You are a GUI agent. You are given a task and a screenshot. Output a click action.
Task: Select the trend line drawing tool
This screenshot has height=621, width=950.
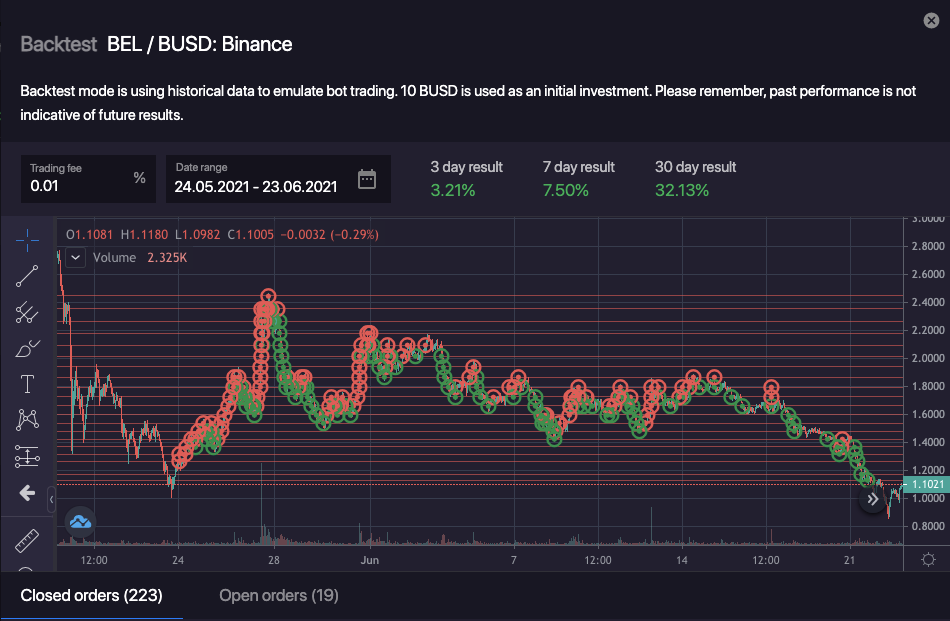(27, 276)
